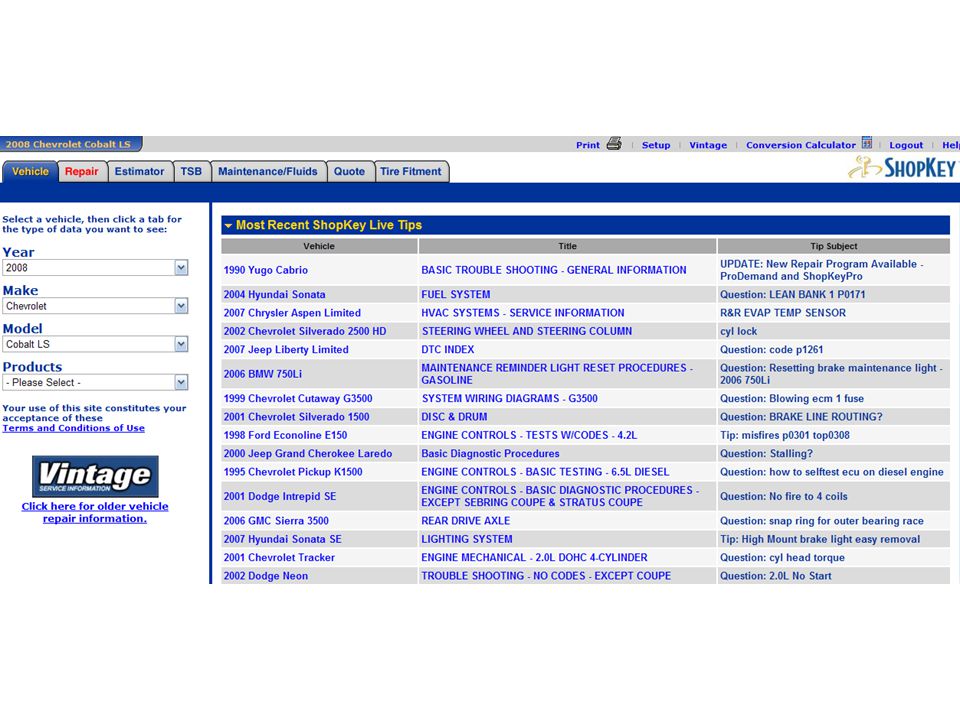
Task: Open 1999 Chevrolet Cutaway G3500 link
Action: [x=298, y=399]
